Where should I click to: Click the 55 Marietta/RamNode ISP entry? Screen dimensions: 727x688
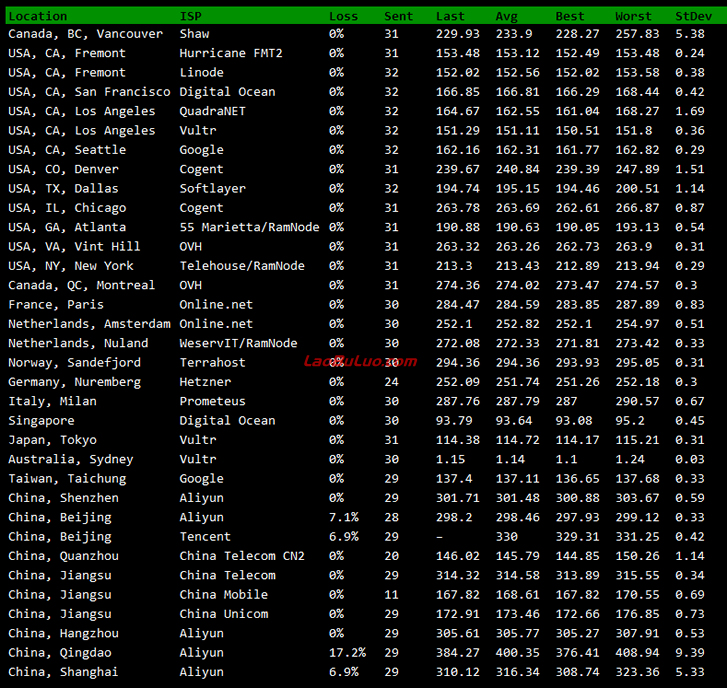click(249, 227)
